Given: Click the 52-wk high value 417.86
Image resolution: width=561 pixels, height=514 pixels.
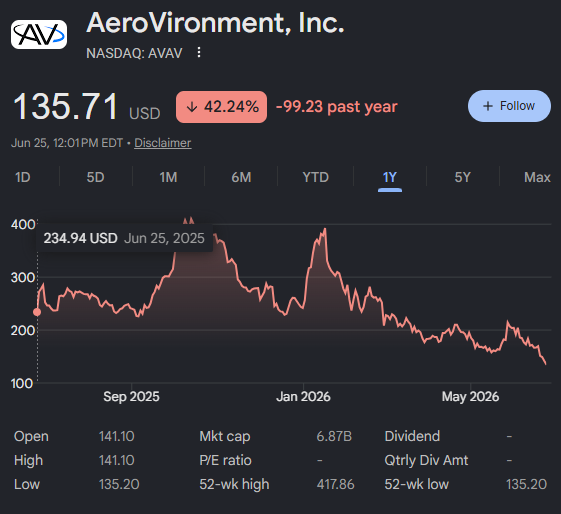Looking at the screenshot, I should (x=335, y=484).
